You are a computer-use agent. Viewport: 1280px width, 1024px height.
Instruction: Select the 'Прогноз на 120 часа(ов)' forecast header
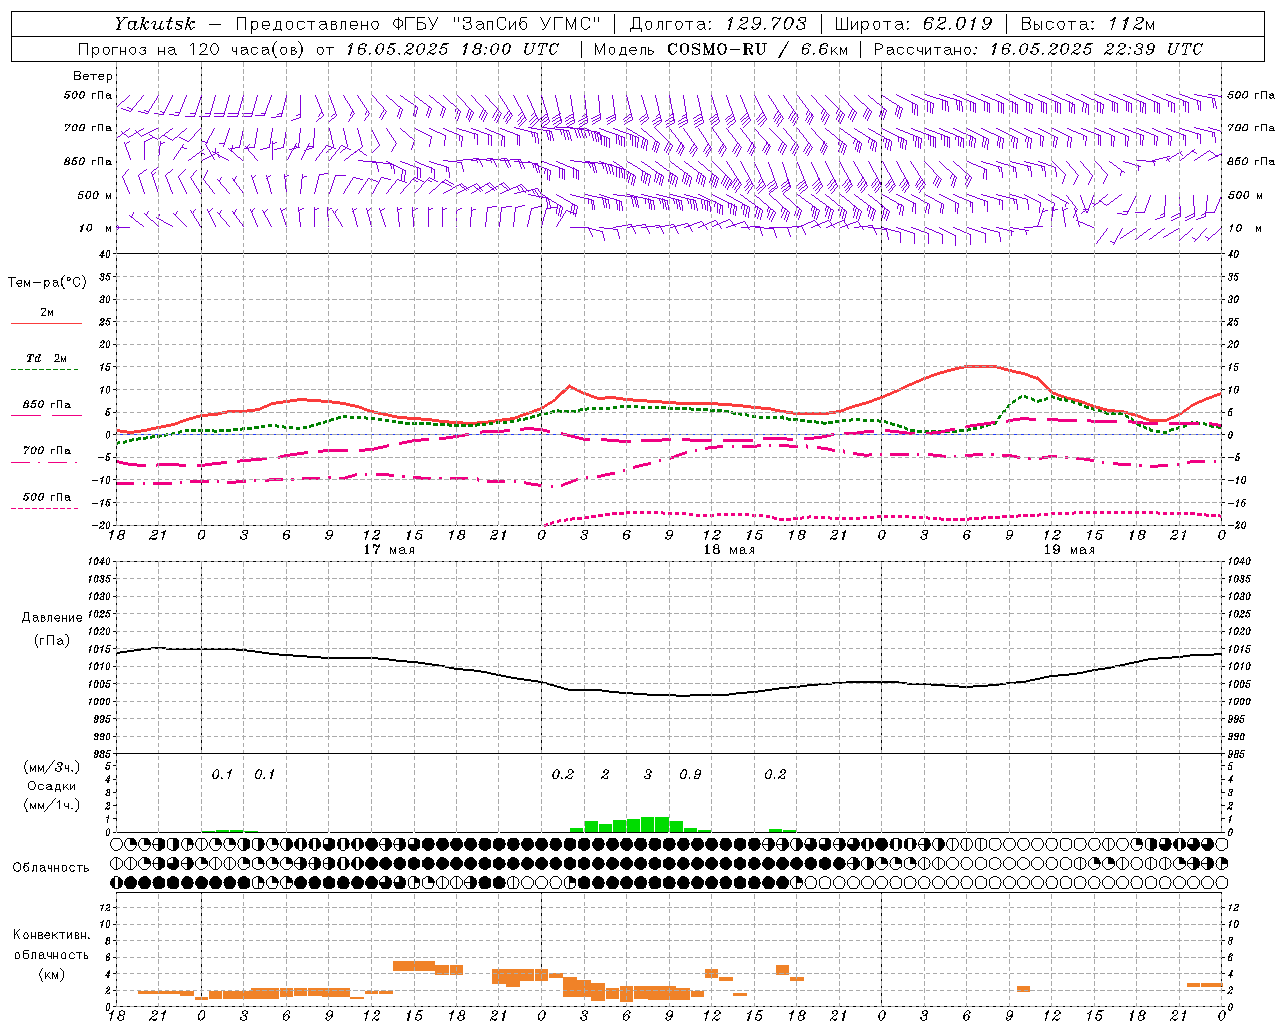192,49
